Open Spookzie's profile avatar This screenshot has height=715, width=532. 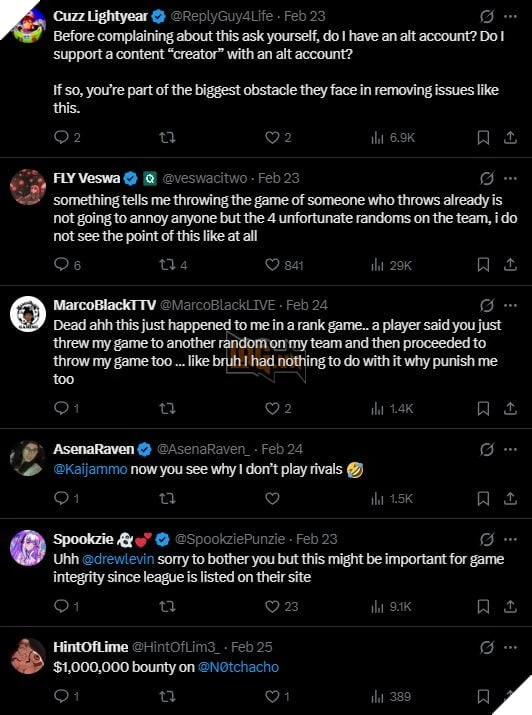28,548
